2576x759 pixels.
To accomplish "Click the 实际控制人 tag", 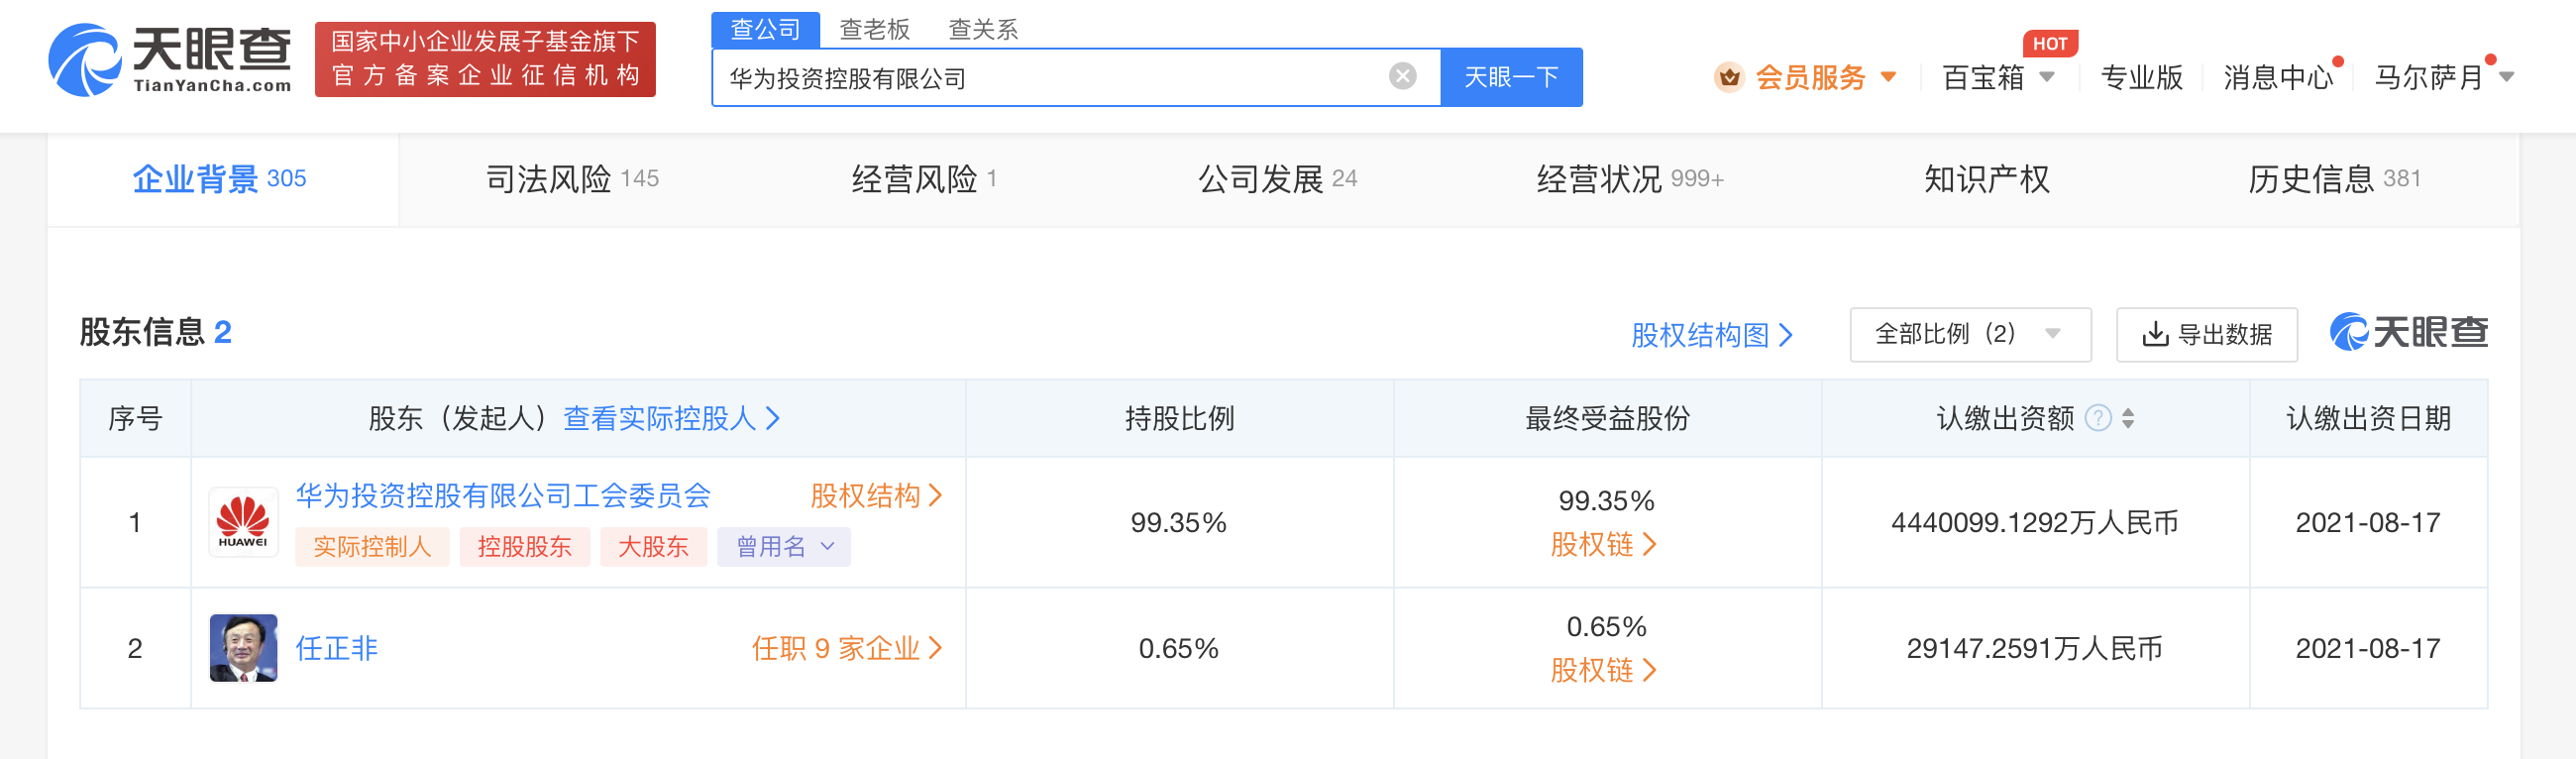I will [372, 547].
